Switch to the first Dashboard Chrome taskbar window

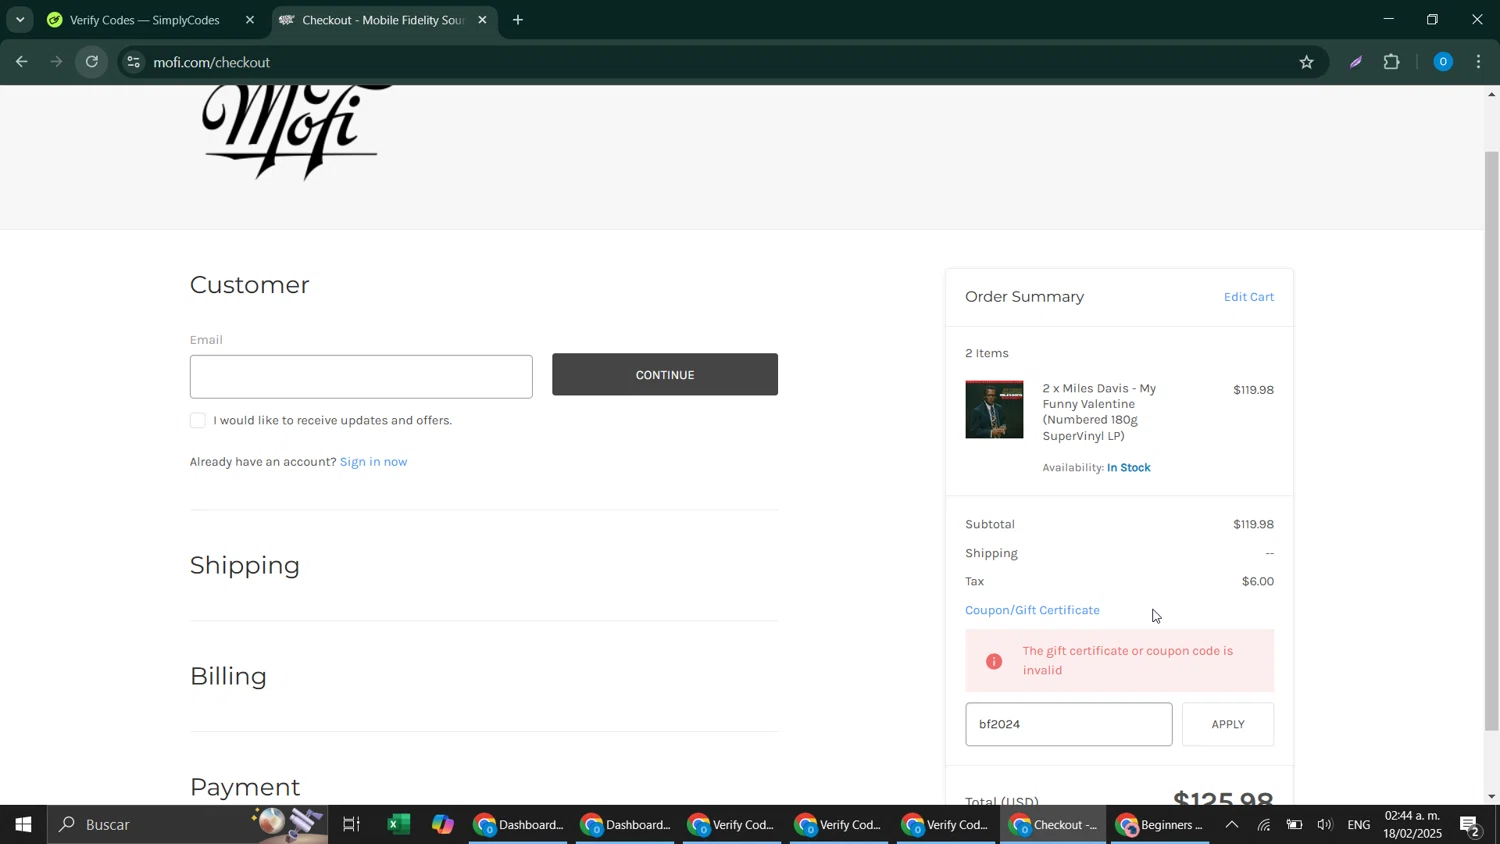(518, 825)
